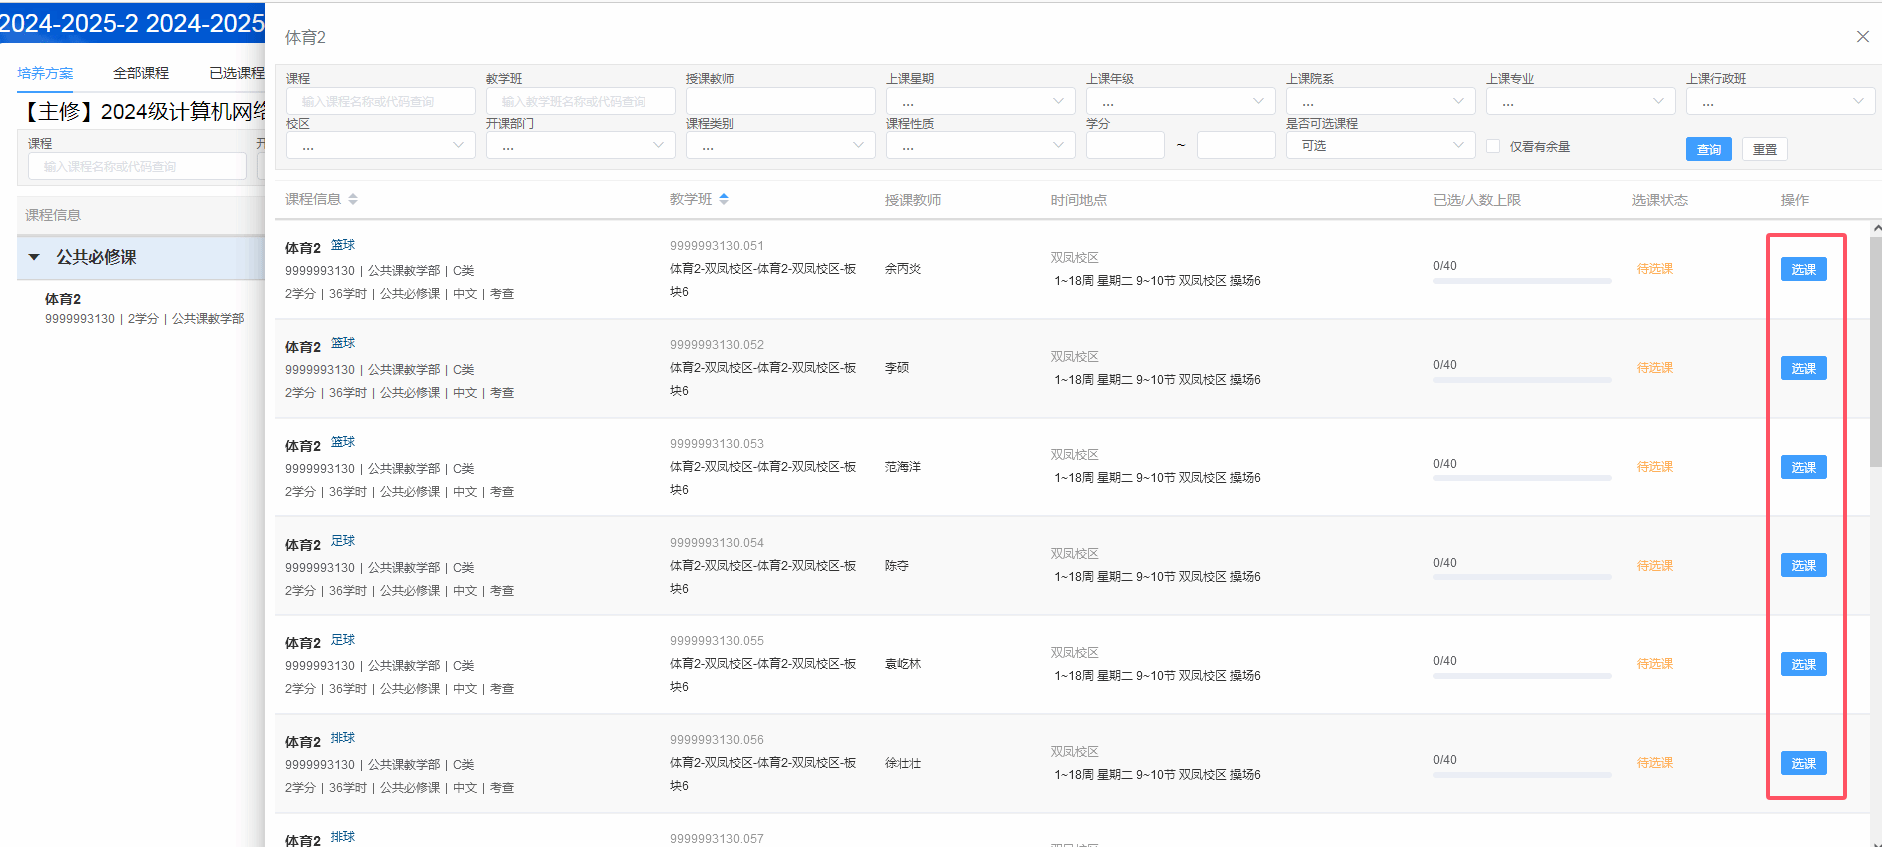Sort by 课程信息 column sort arrows

pos(353,199)
